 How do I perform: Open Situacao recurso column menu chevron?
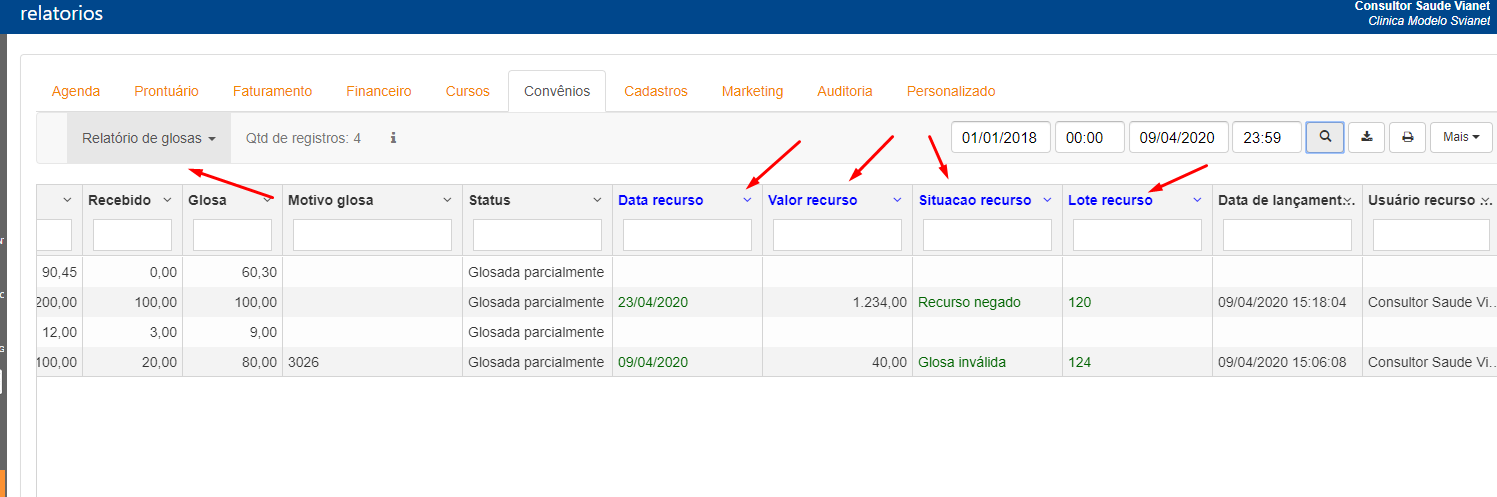click(1047, 200)
